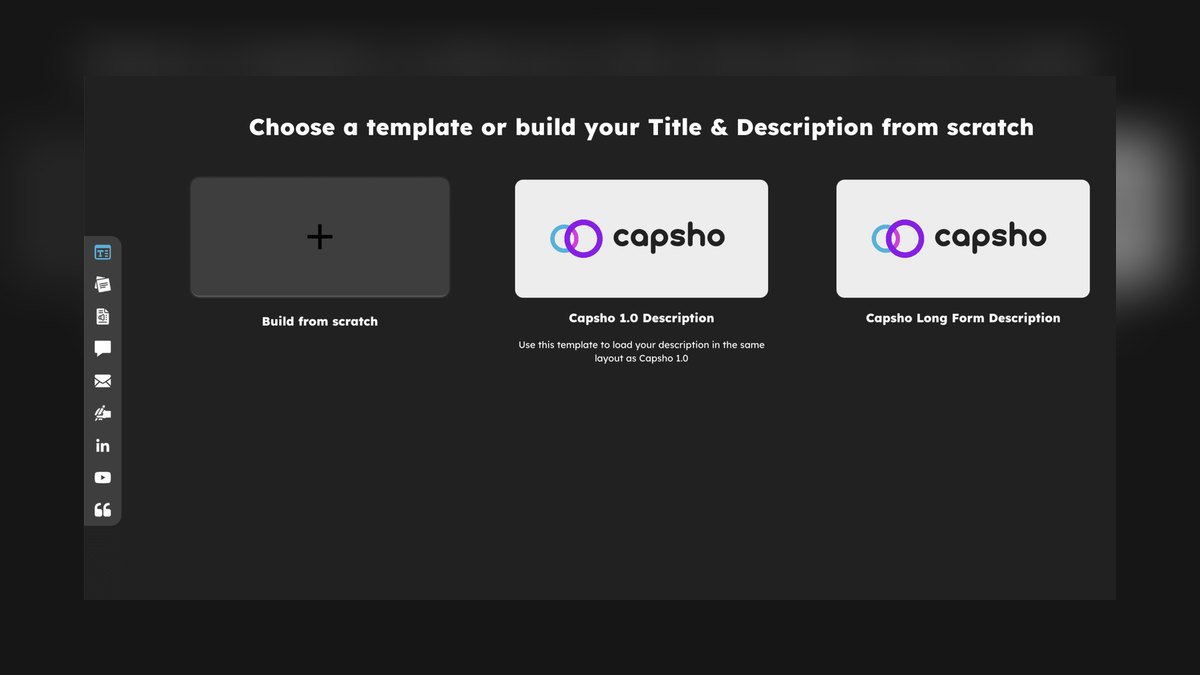Select the Capsho 1.0 Description template card
The width and height of the screenshot is (1200, 675).
pyautogui.click(x=641, y=238)
